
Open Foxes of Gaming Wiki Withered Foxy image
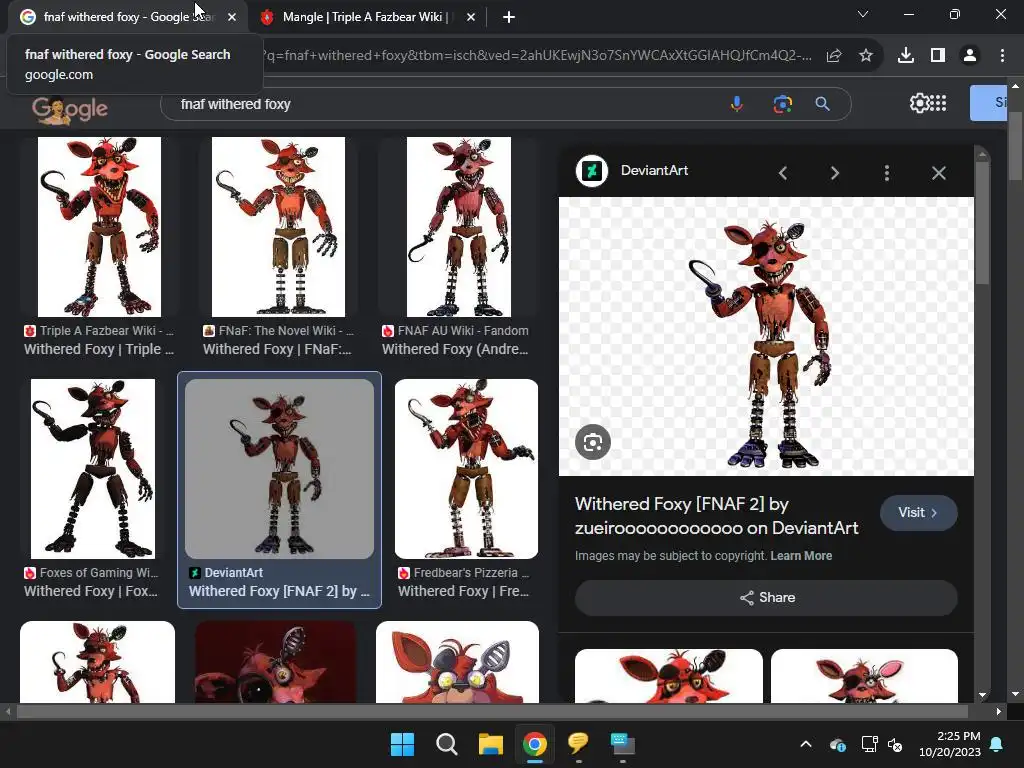pyautogui.click(x=93, y=469)
